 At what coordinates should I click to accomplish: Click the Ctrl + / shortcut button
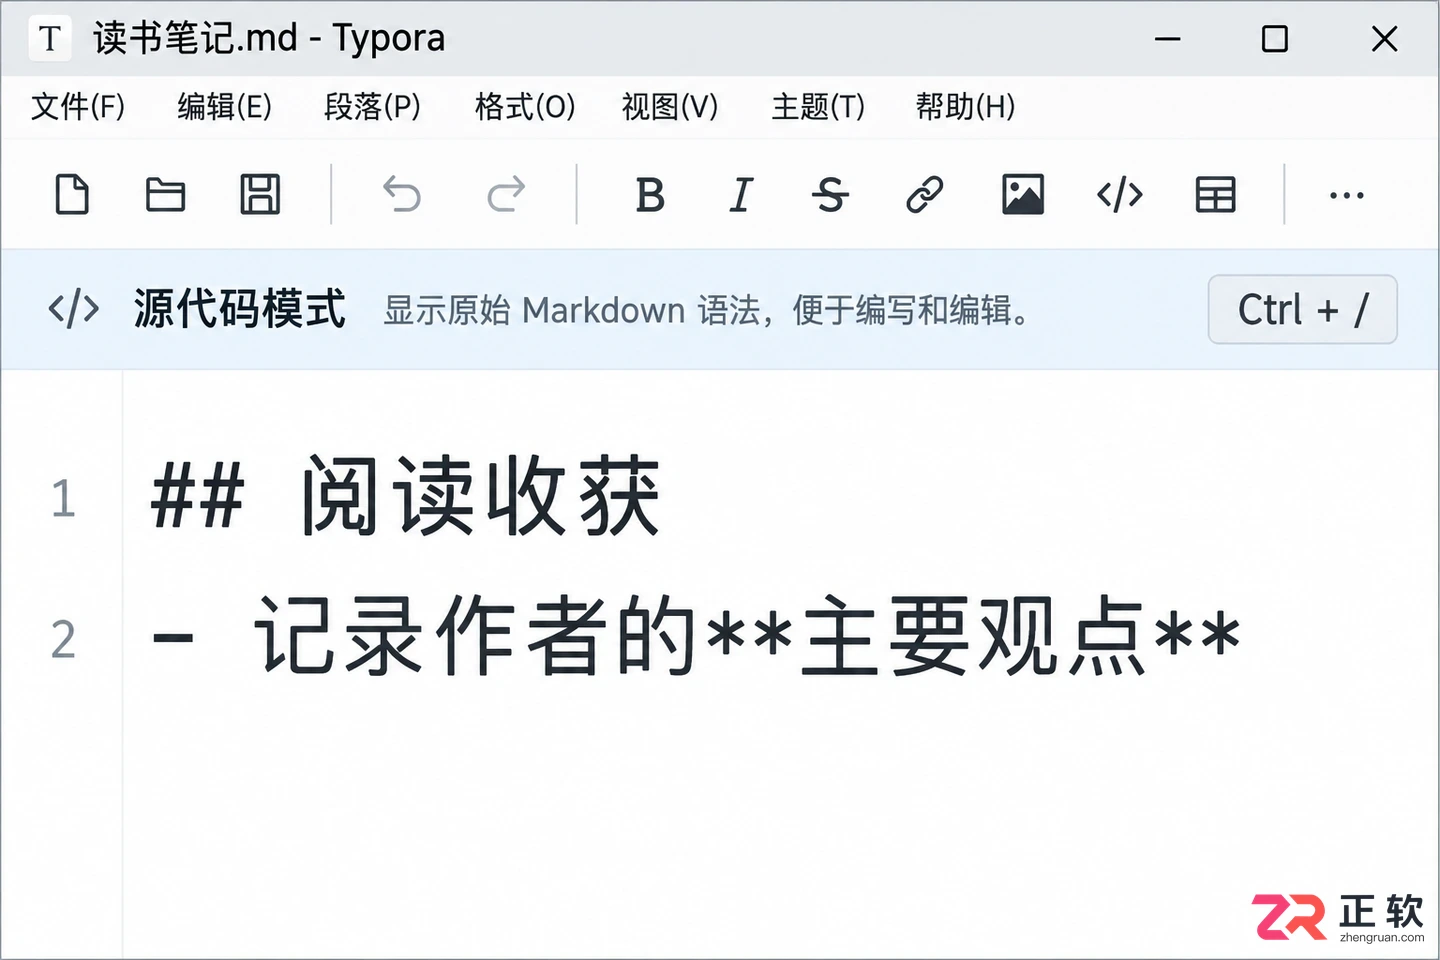point(1302,309)
